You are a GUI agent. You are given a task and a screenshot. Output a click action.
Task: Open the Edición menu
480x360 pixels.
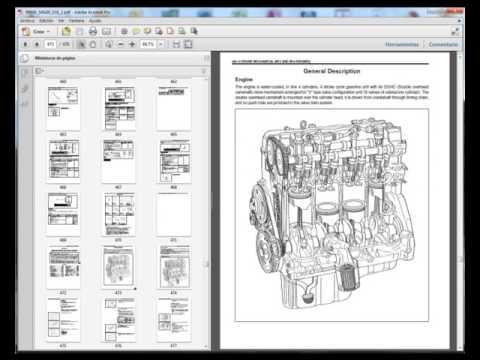click(x=46, y=21)
